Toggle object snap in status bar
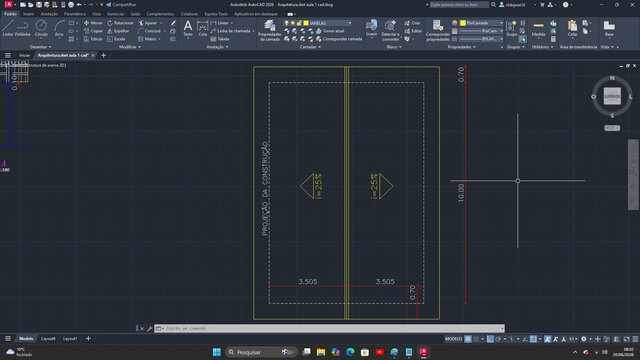The width and height of the screenshot is (640, 360). pyautogui.click(x=533, y=339)
